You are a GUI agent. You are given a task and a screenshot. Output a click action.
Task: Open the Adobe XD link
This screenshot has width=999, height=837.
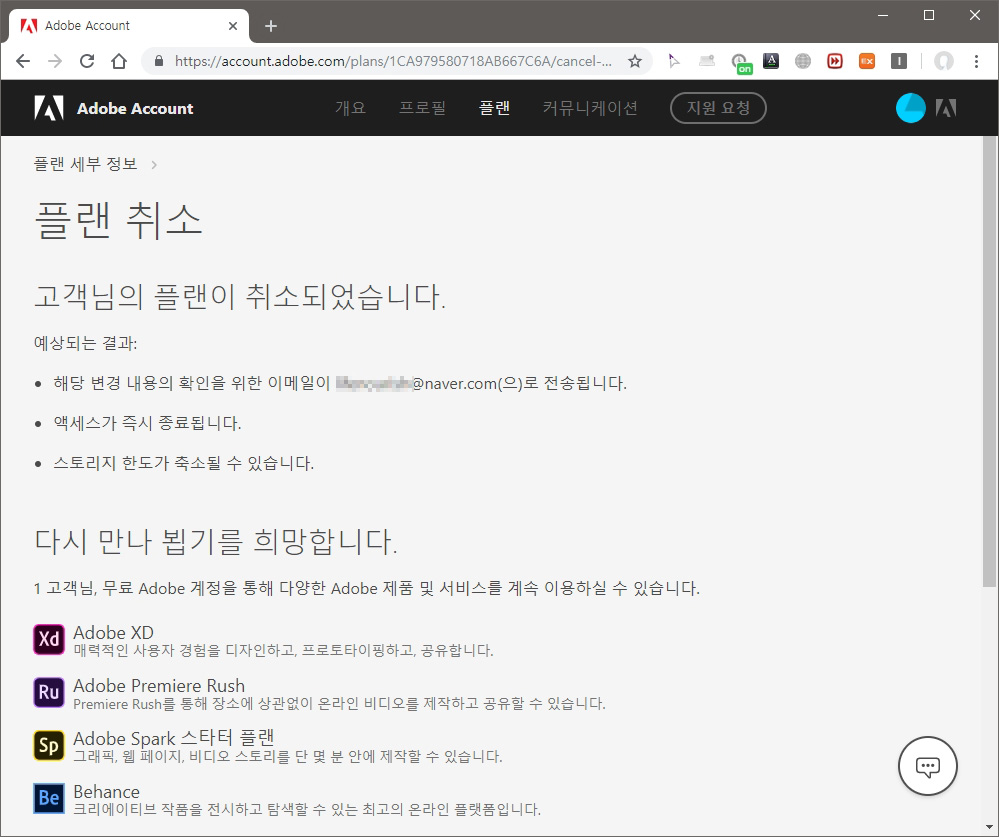click(113, 633)
